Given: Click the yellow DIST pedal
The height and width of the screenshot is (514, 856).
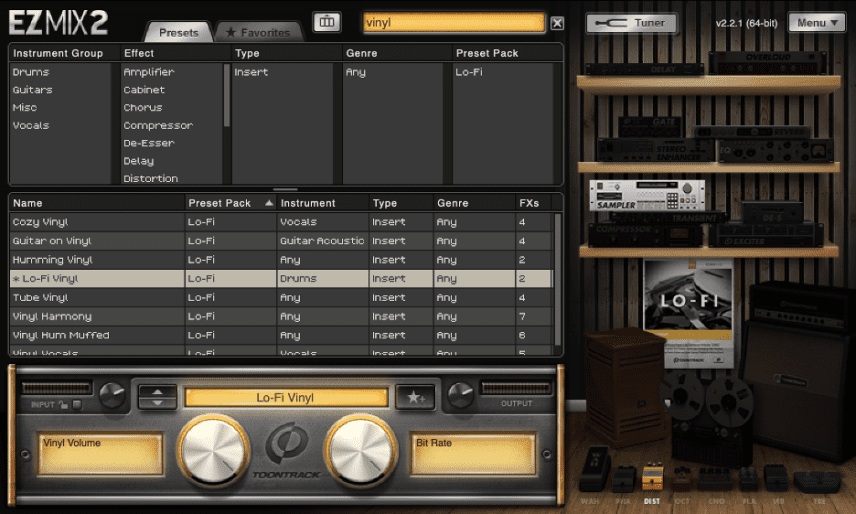Looking at the screenshot, I should (652, 476).
